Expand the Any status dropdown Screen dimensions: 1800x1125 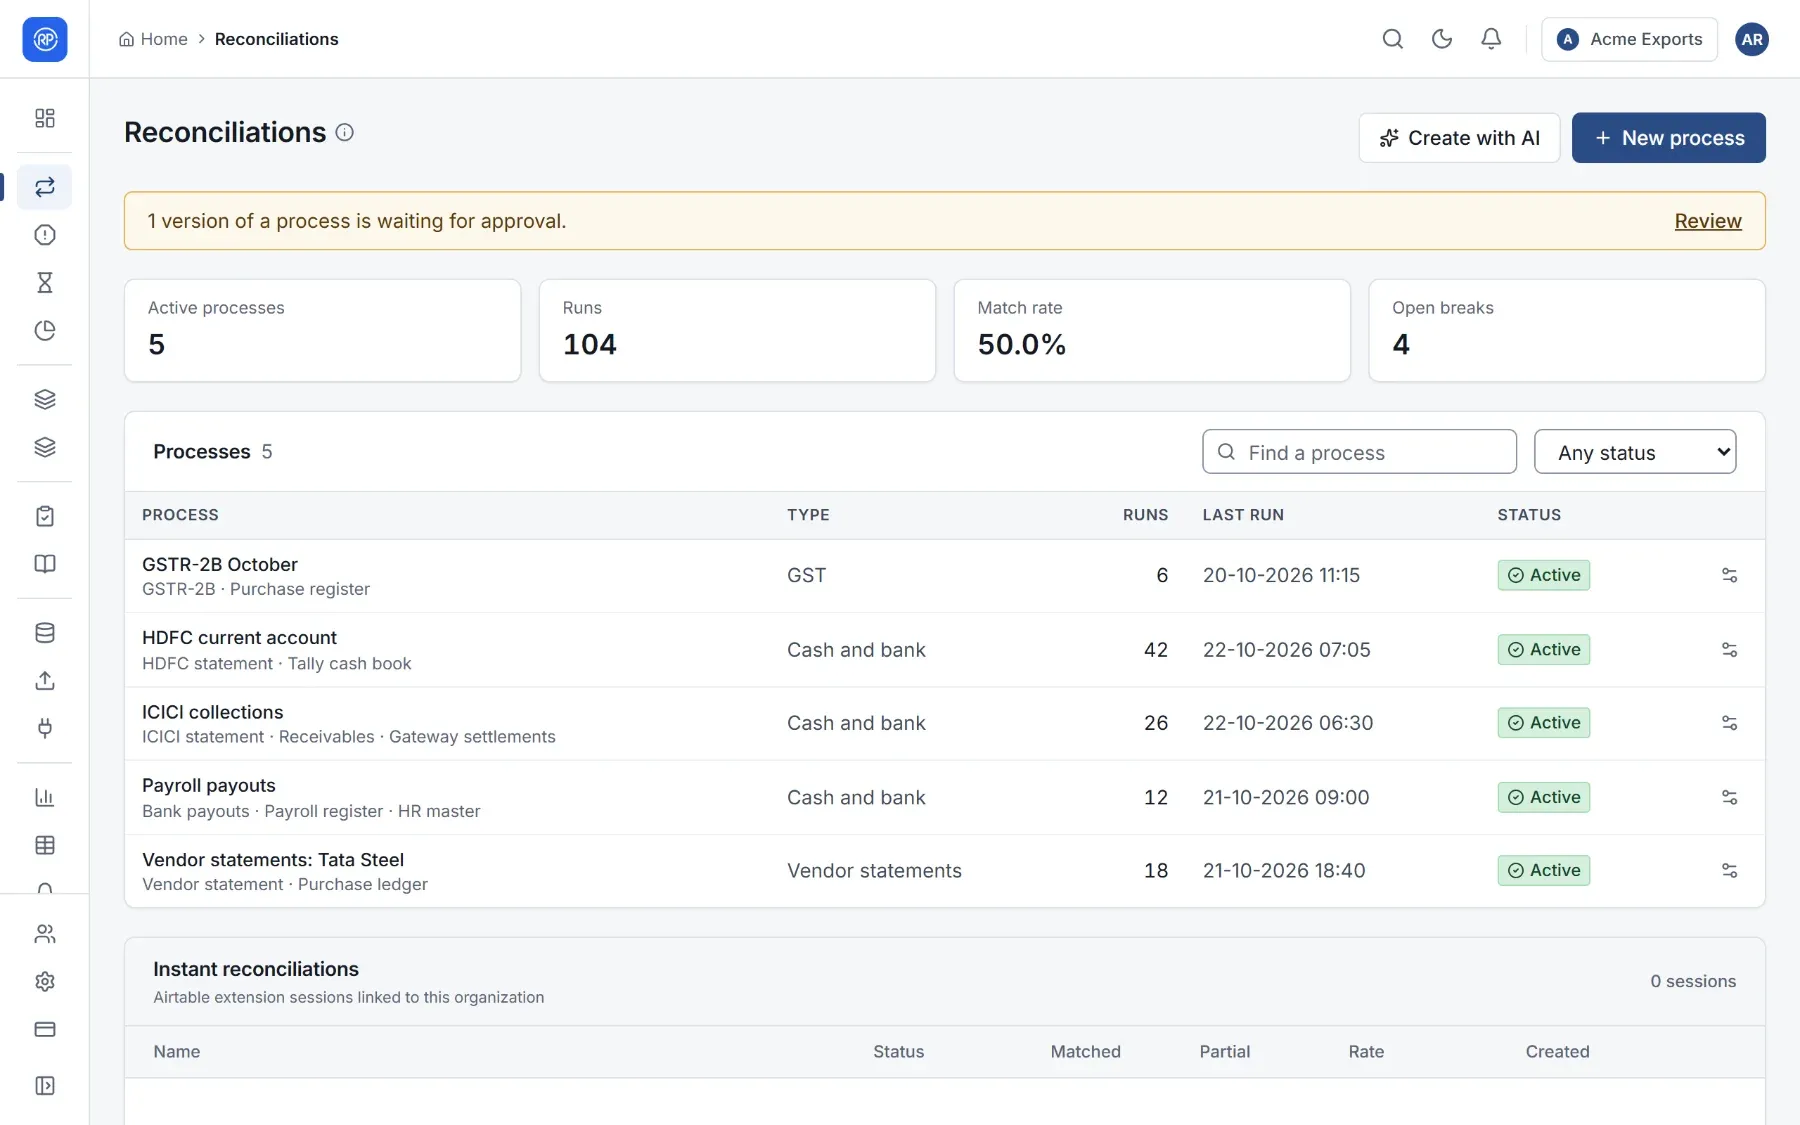(1635, 452)
